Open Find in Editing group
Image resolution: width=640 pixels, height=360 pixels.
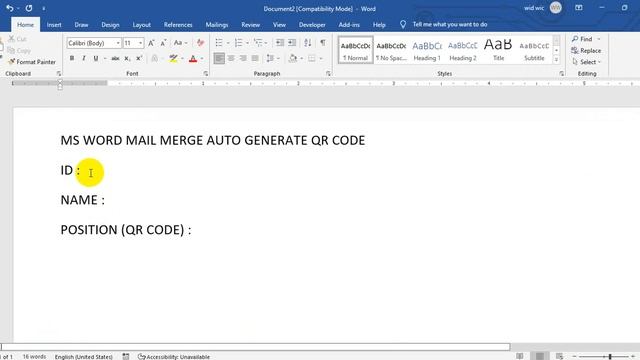click(x=582, y=39)
